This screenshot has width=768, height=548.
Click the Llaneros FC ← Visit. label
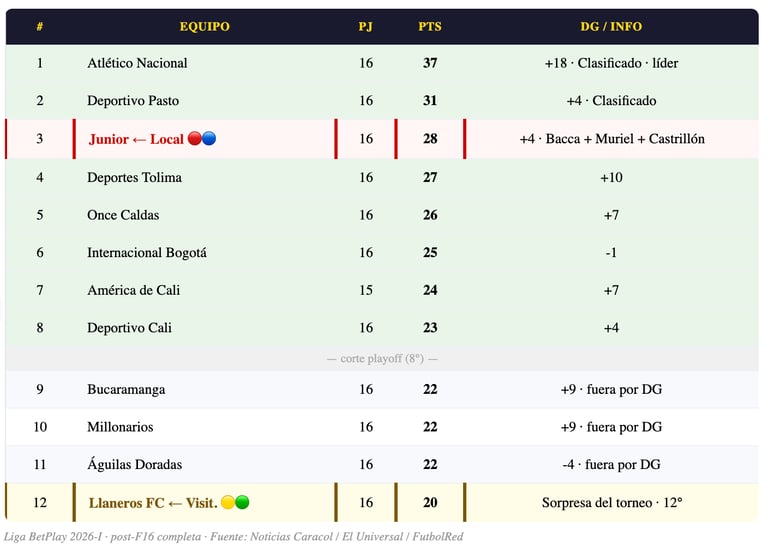click(152, 502)
